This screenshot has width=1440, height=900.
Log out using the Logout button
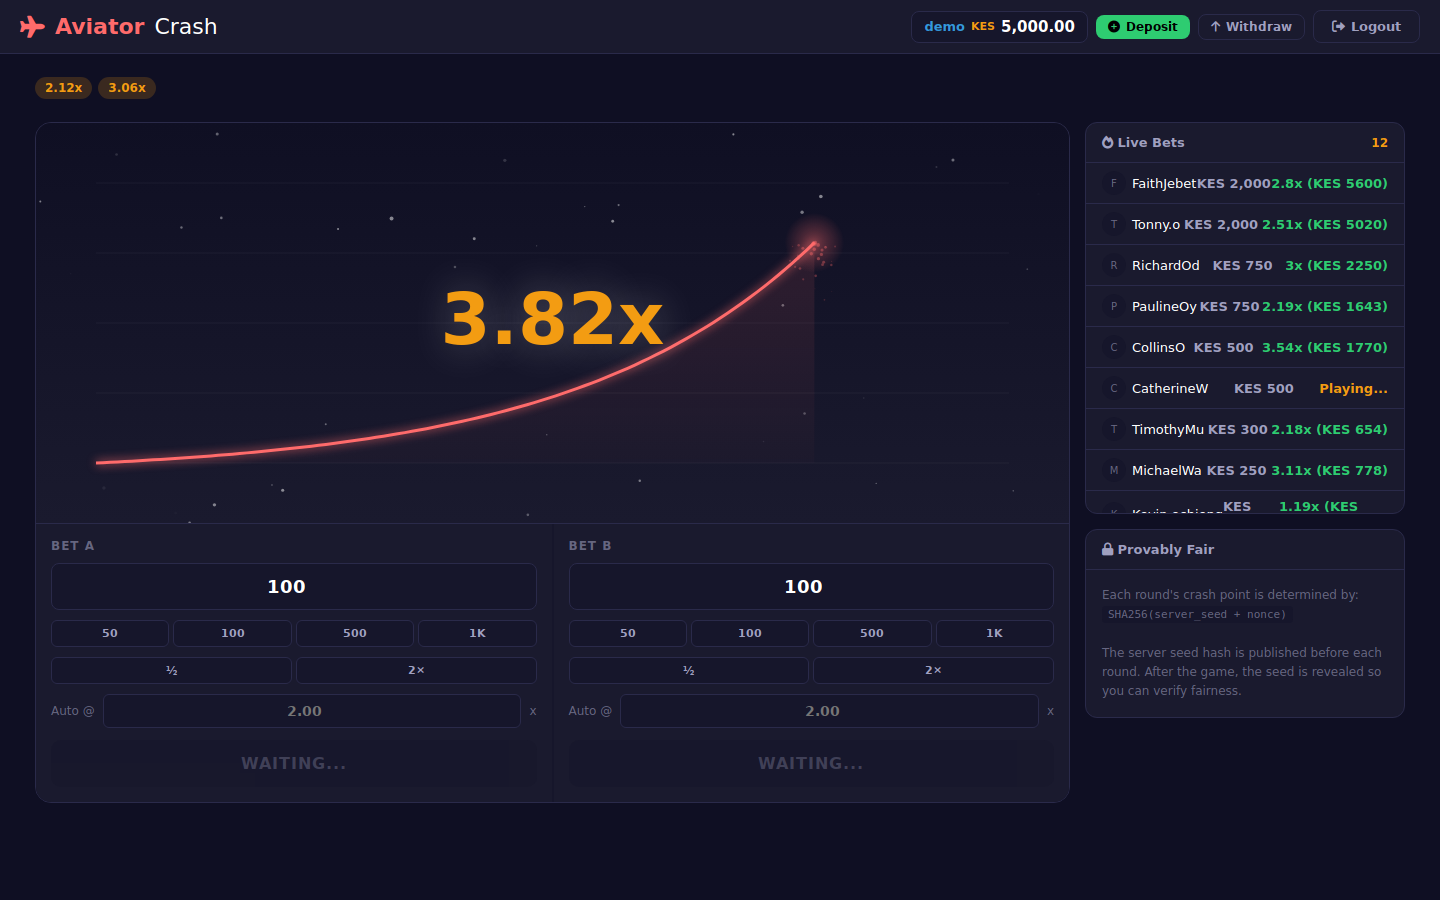1366,27
